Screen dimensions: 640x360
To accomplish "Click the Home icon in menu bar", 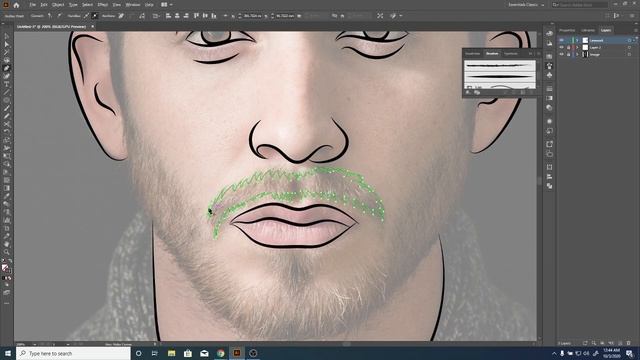I will (16, 5).
